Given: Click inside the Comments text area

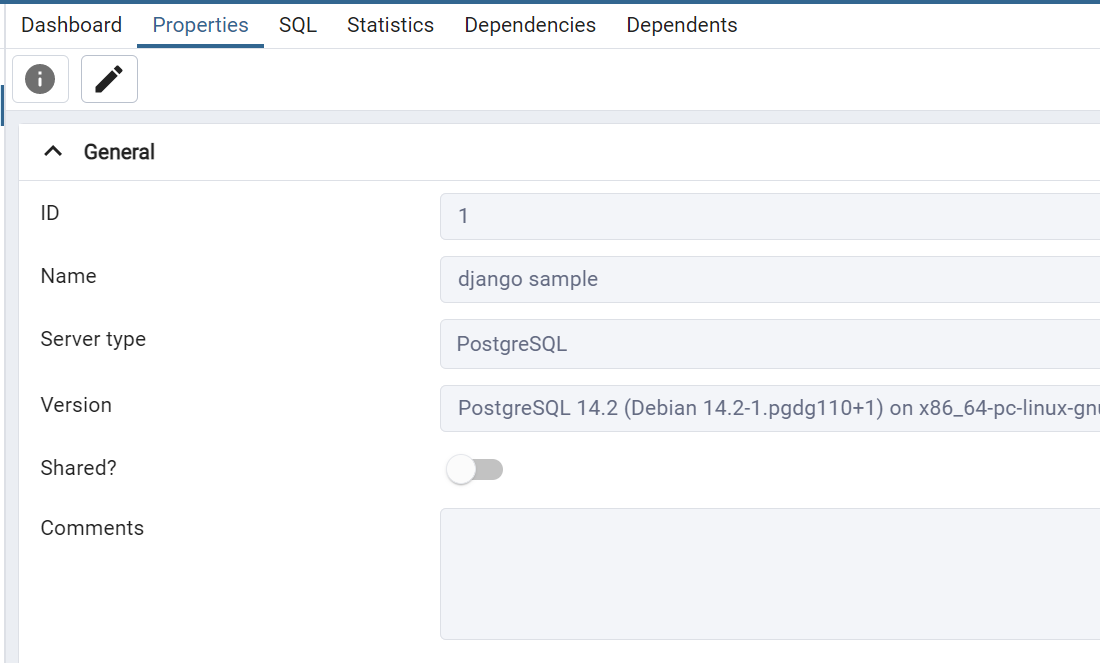Looking at the screenshot, I should click(x=770, y=574).
